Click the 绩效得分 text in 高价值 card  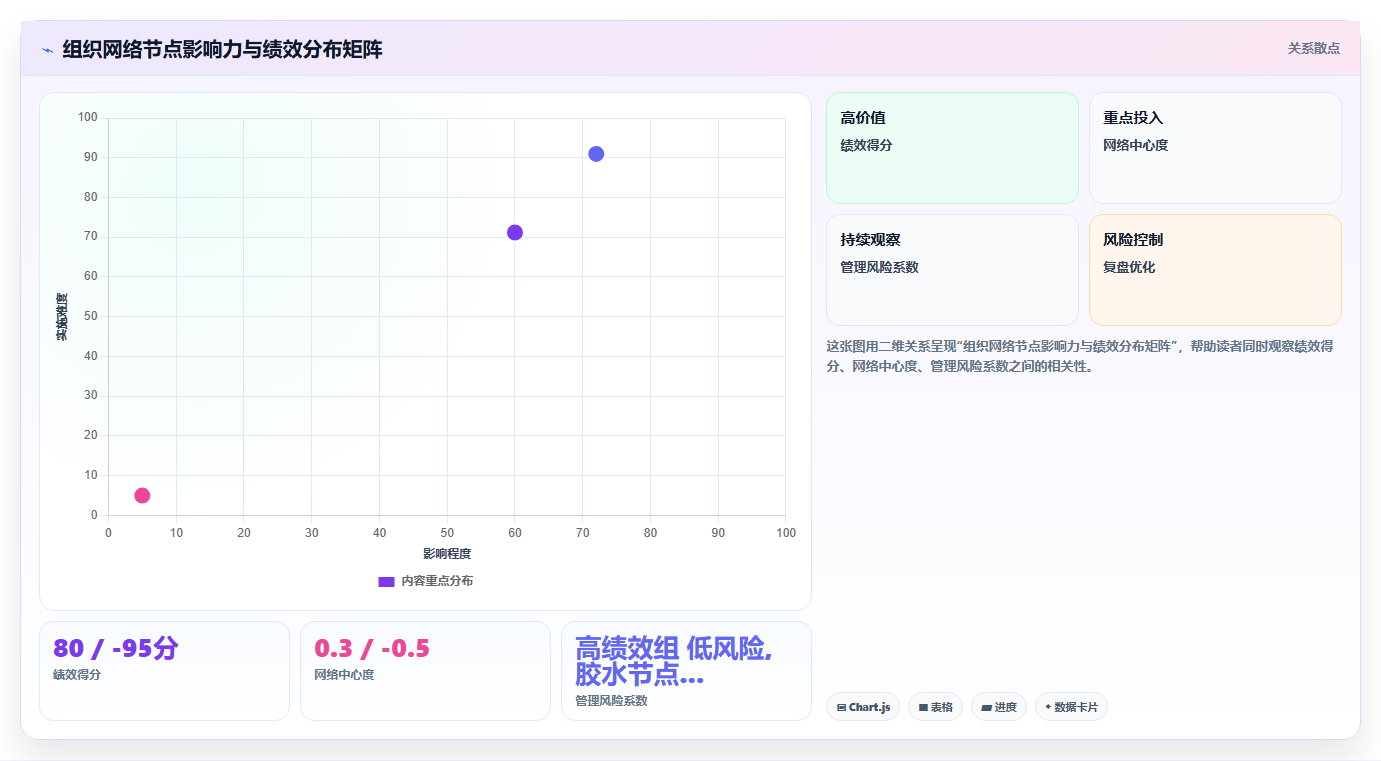866,145
